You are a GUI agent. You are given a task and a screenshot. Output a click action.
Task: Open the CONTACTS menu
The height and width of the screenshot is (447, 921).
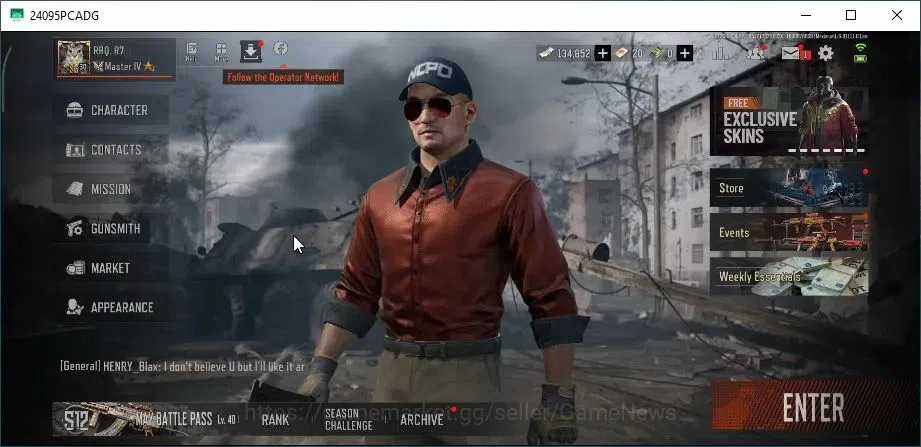point(111,150)
